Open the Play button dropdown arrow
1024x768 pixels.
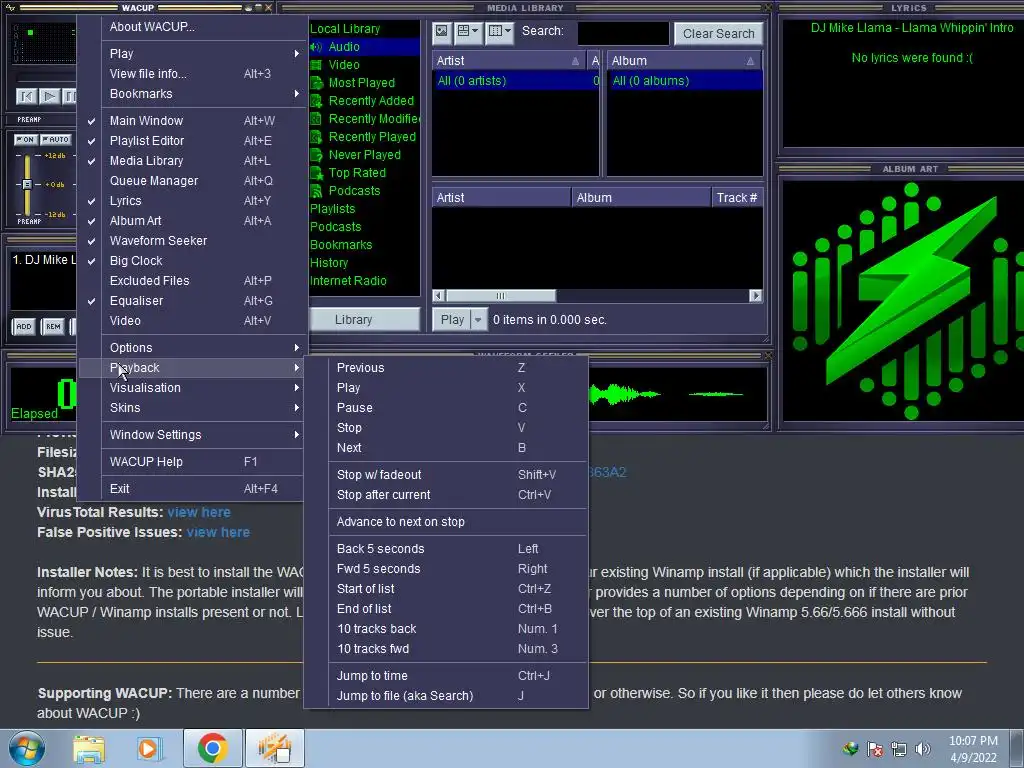(479, 320)
